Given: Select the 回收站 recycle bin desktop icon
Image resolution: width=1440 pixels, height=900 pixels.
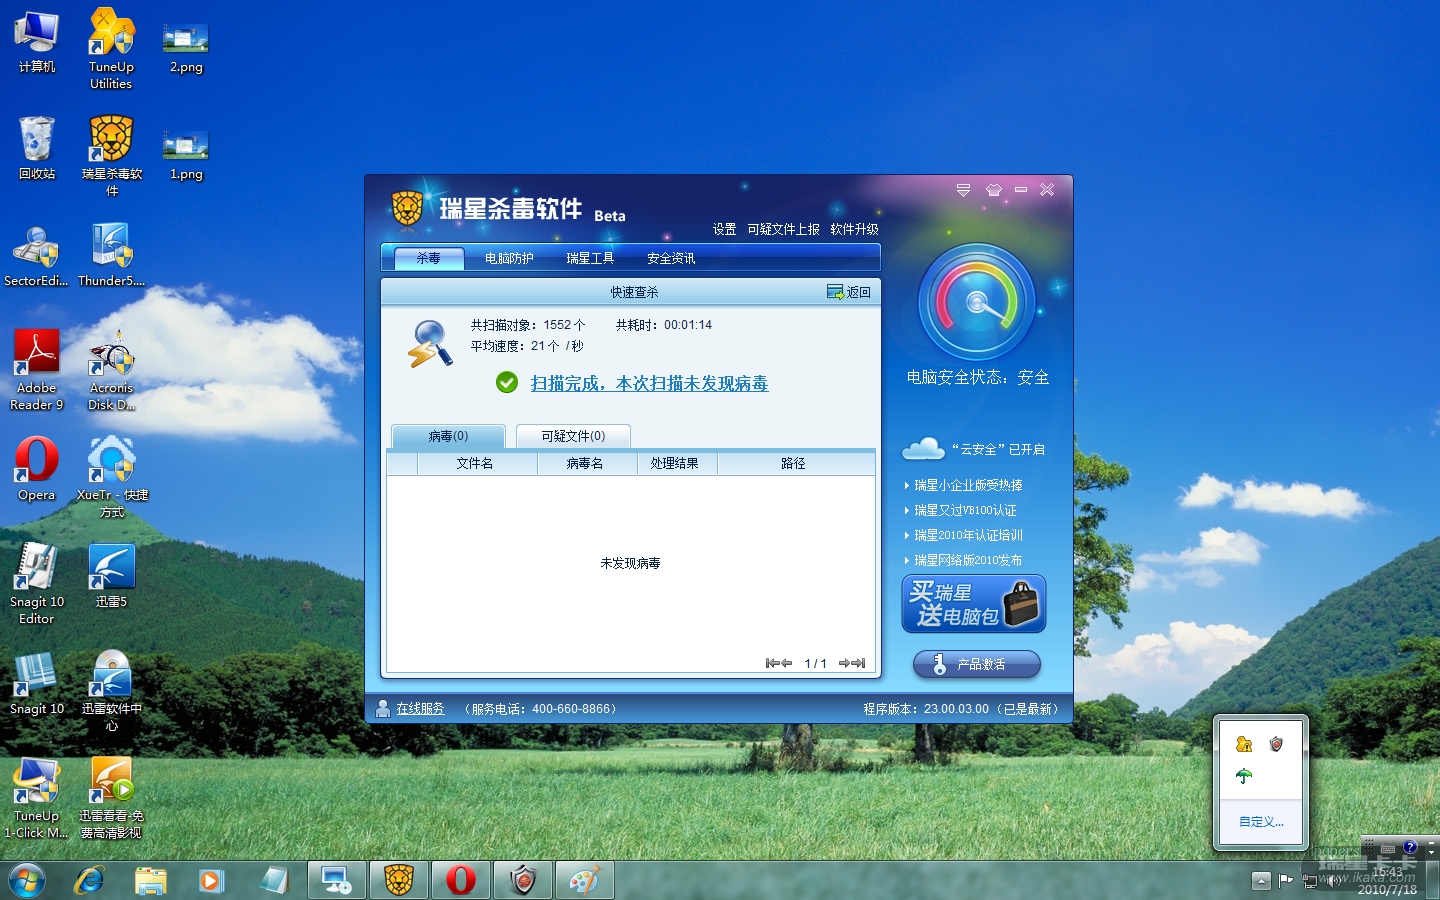Looking at the screenshot, I should click(37, 148).
